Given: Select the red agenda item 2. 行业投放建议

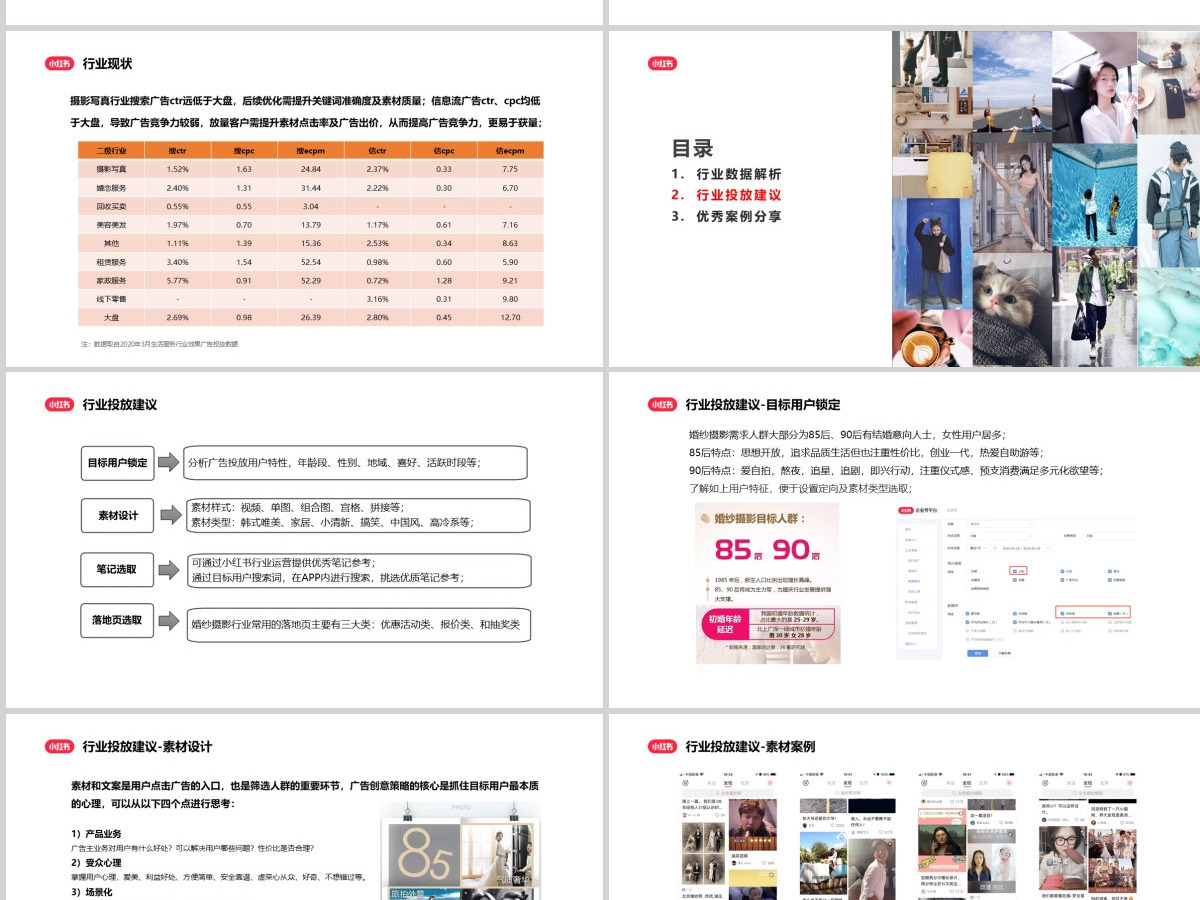Looking at the screenshot, I should [727, 195].
